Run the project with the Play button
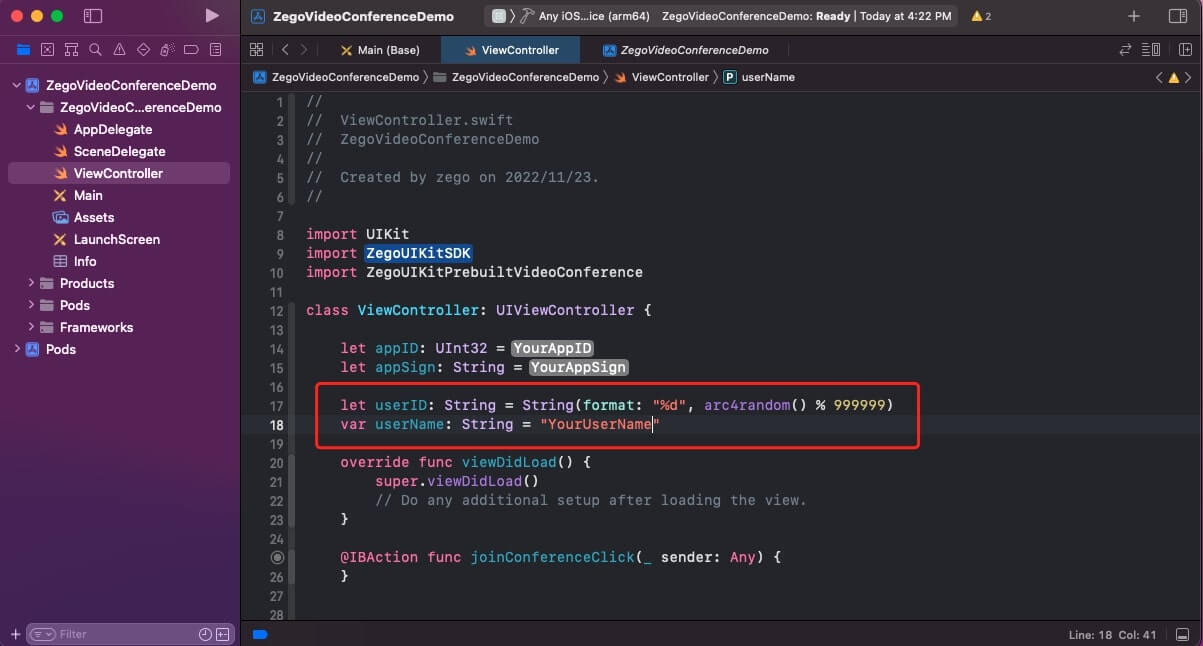This screenshot has height=646, width=1203. pos(211,16)
